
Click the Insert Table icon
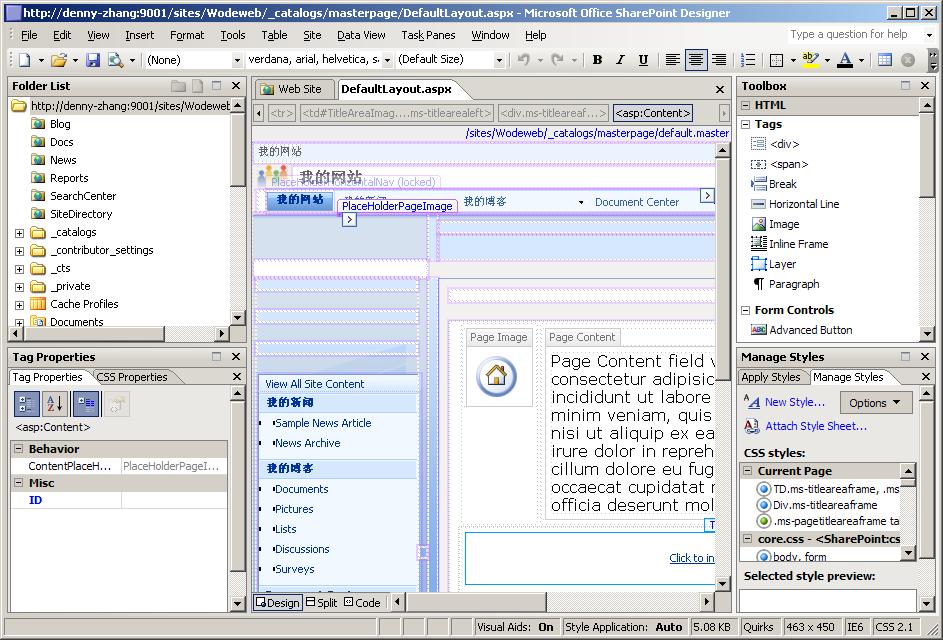tap(885, 60)
